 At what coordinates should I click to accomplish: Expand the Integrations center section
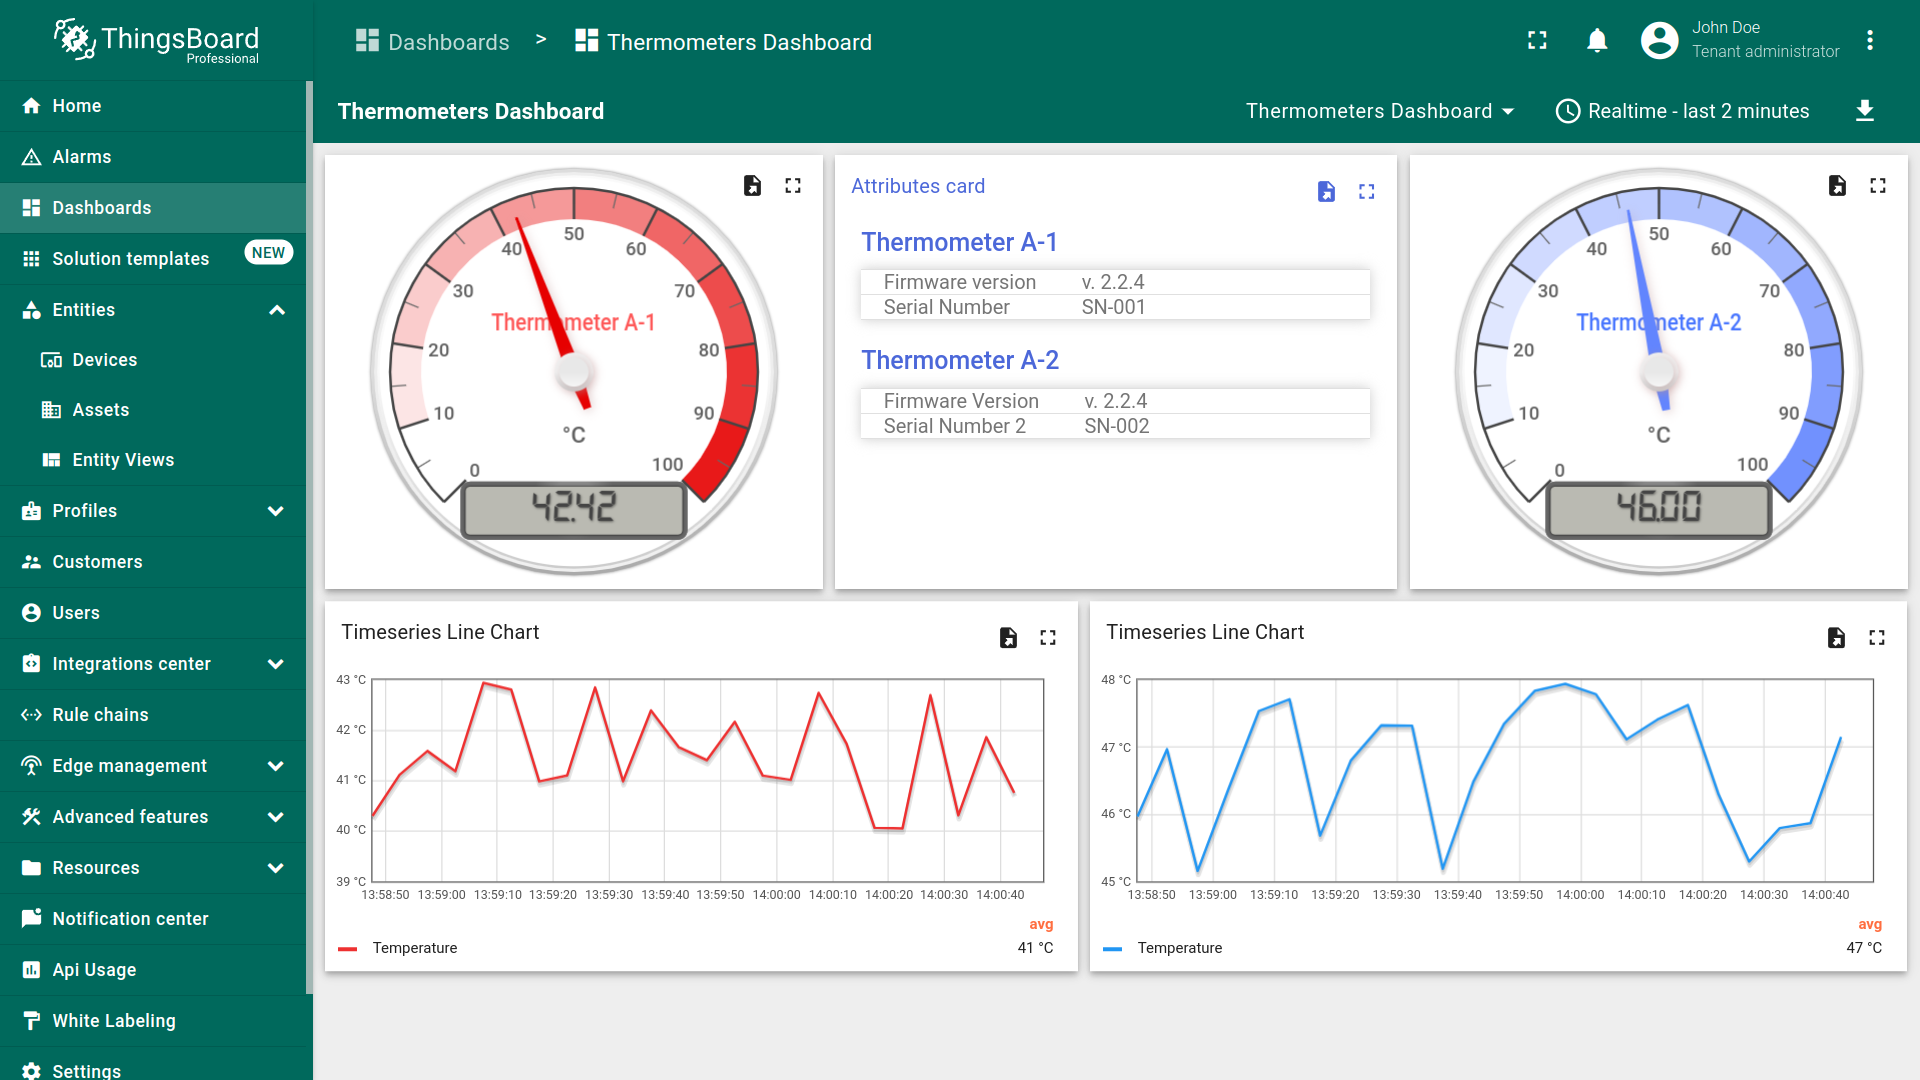tap(276, 664)
